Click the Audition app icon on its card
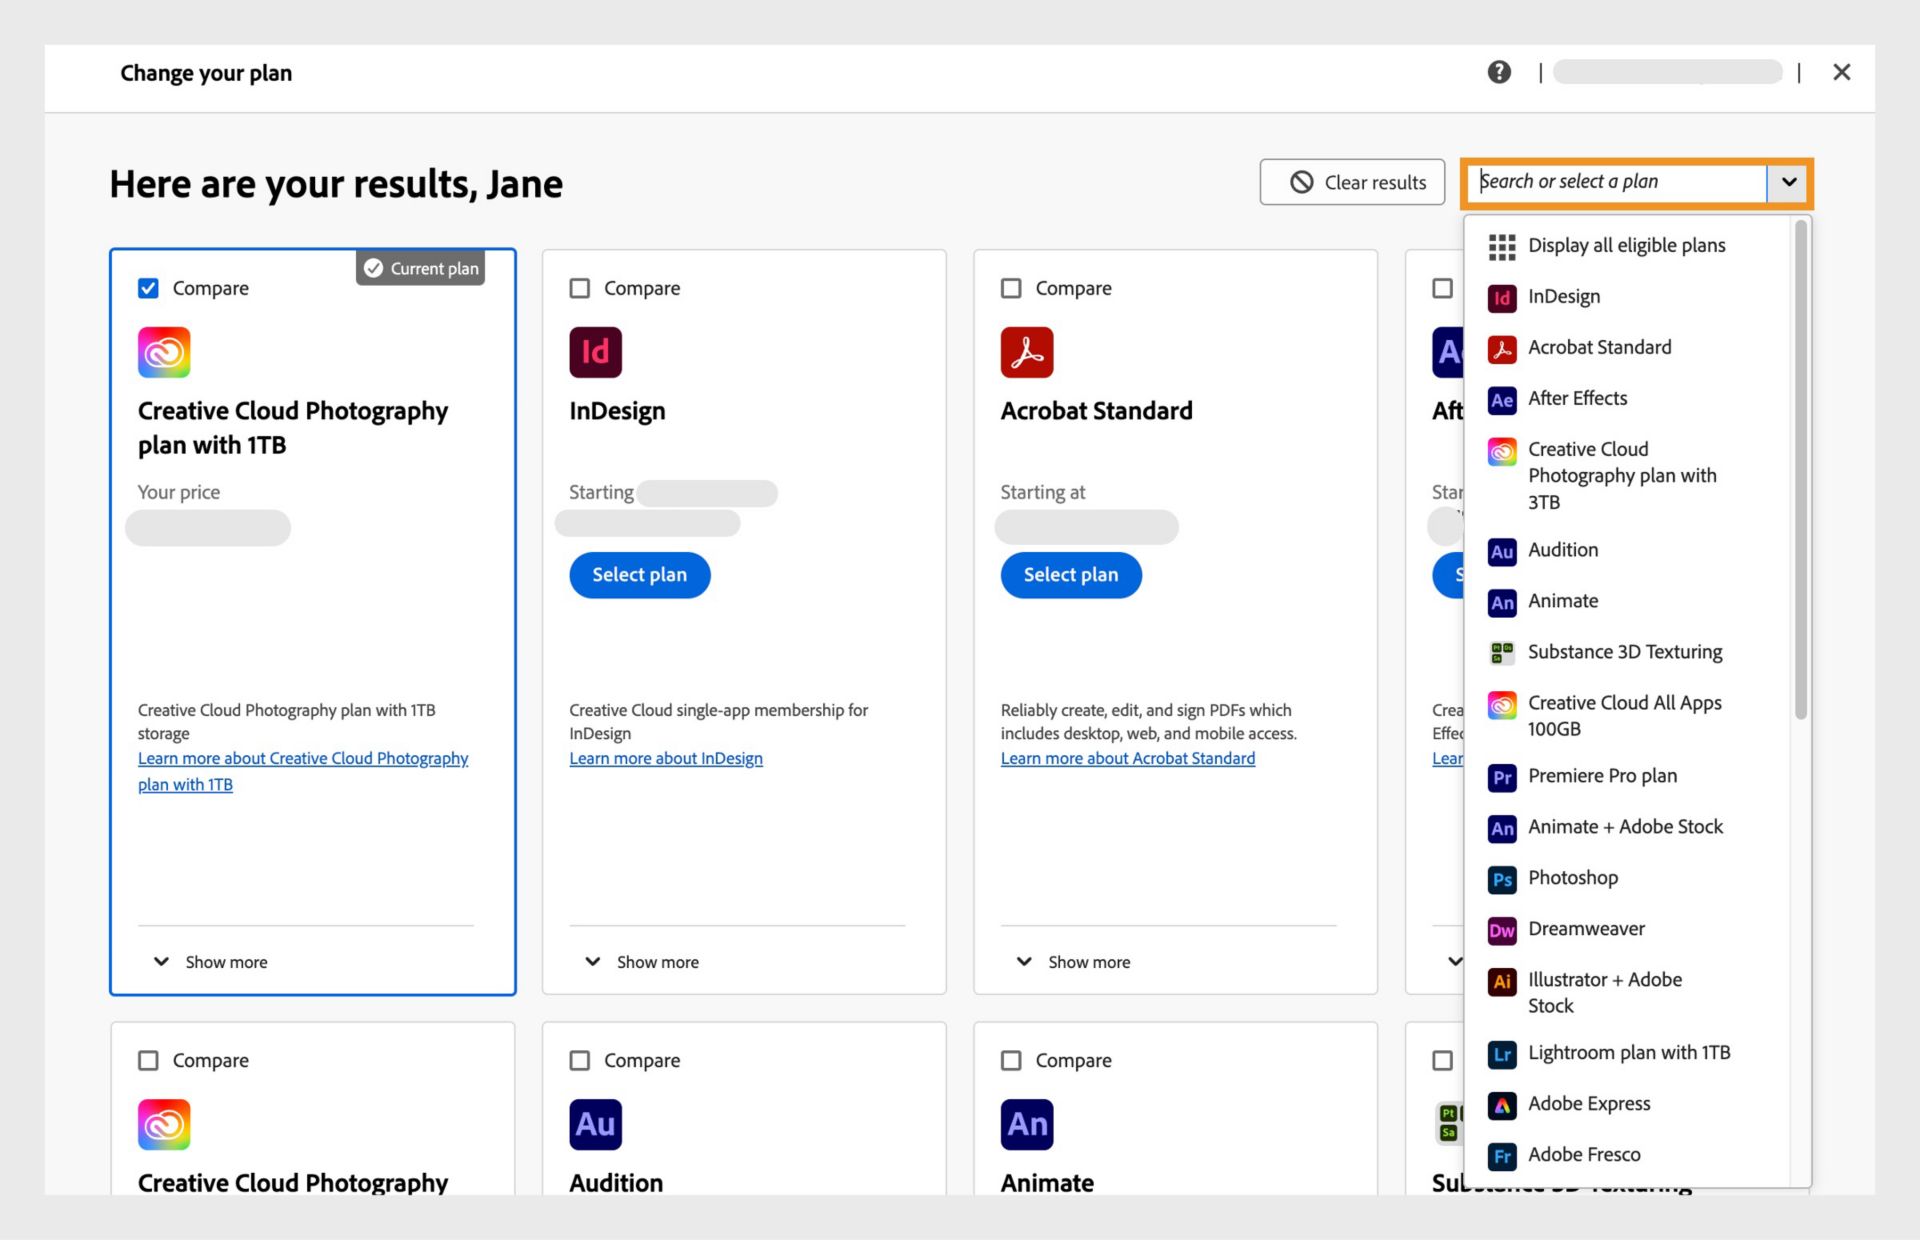This screenshot has width=1920, height=1240. [595, 1124]
